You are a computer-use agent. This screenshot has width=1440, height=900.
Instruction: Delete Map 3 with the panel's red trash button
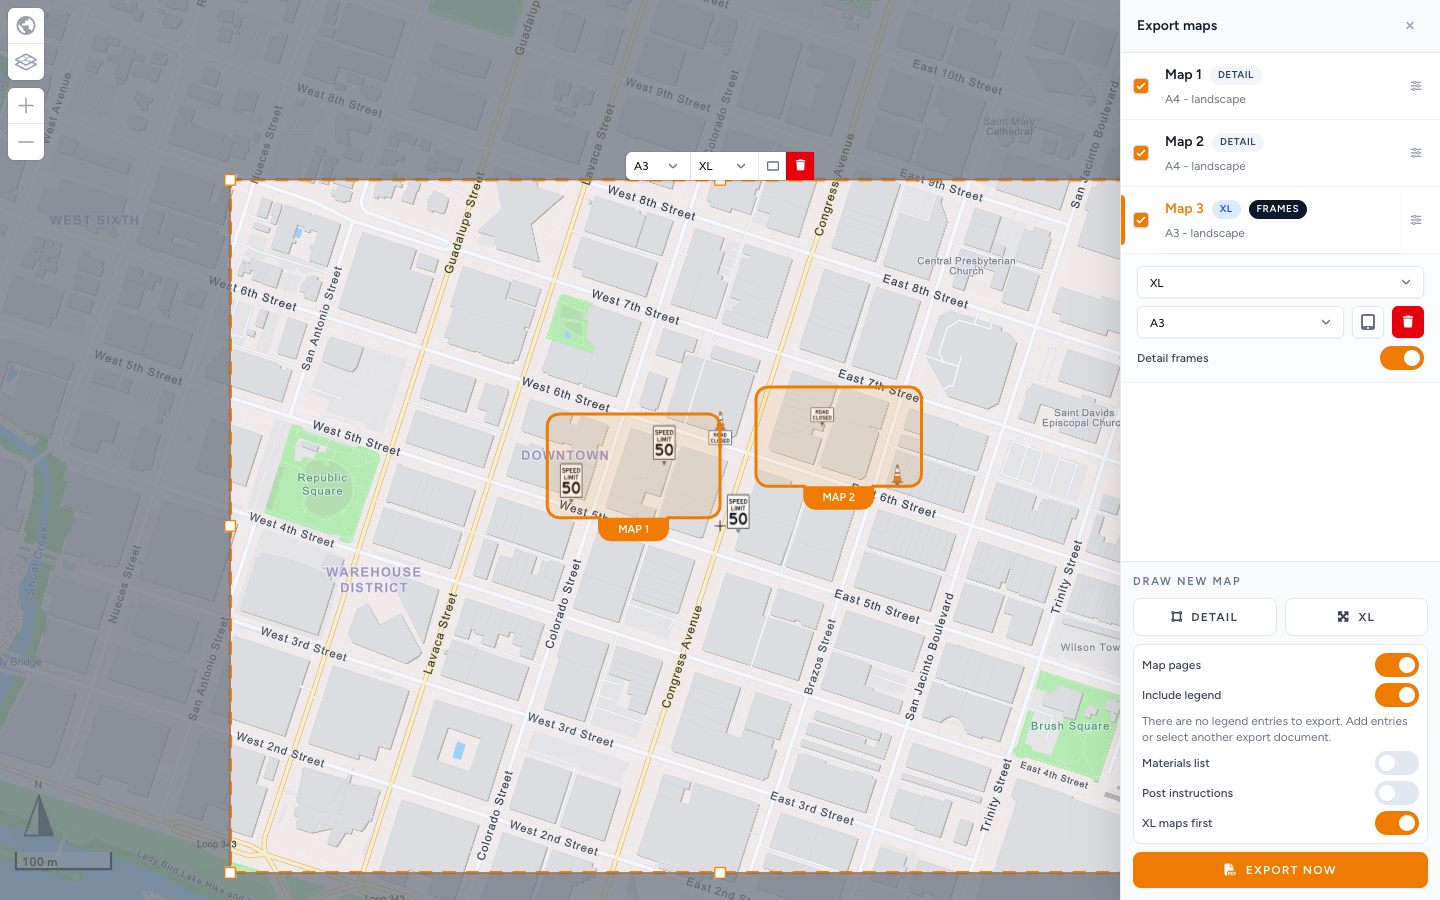[1408, 322]
